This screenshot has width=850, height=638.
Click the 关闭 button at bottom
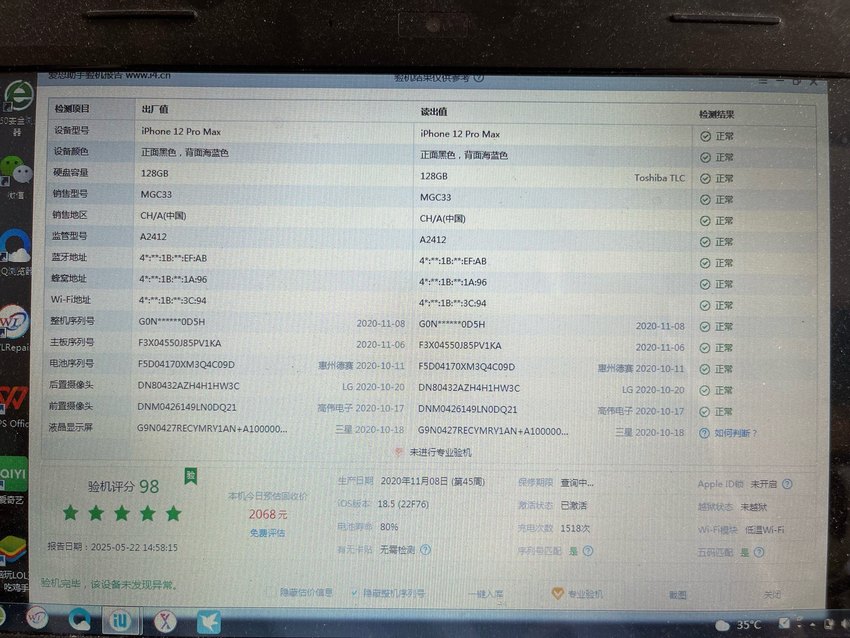(772, 595)
